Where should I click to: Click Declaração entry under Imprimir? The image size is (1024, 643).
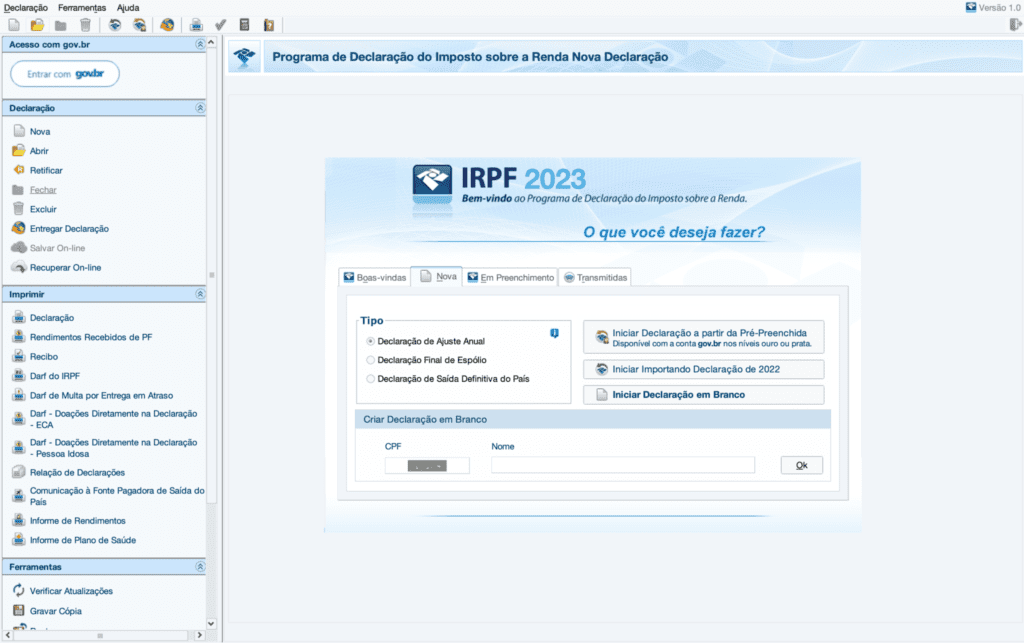pos(52,318)
